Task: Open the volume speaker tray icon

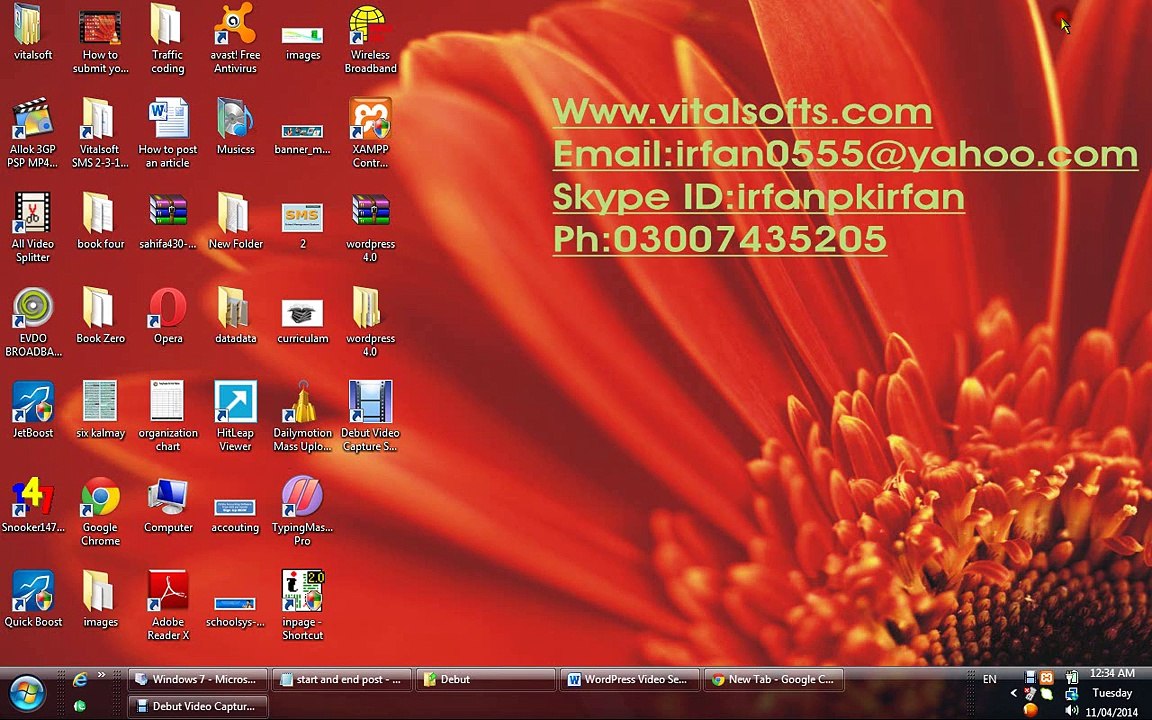Action: click(1071, 710)
